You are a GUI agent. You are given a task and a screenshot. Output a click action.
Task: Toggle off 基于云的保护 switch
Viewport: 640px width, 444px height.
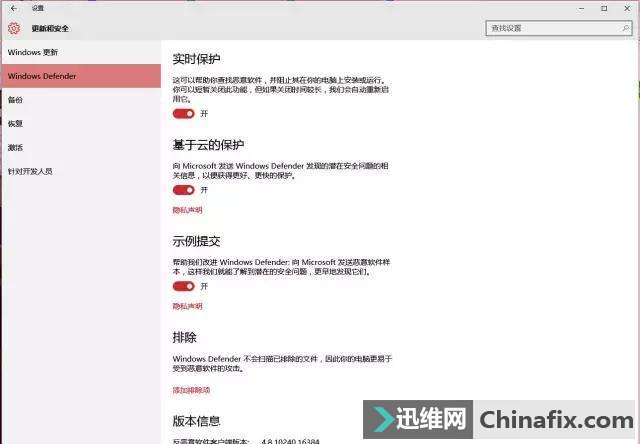click(183, 190)
